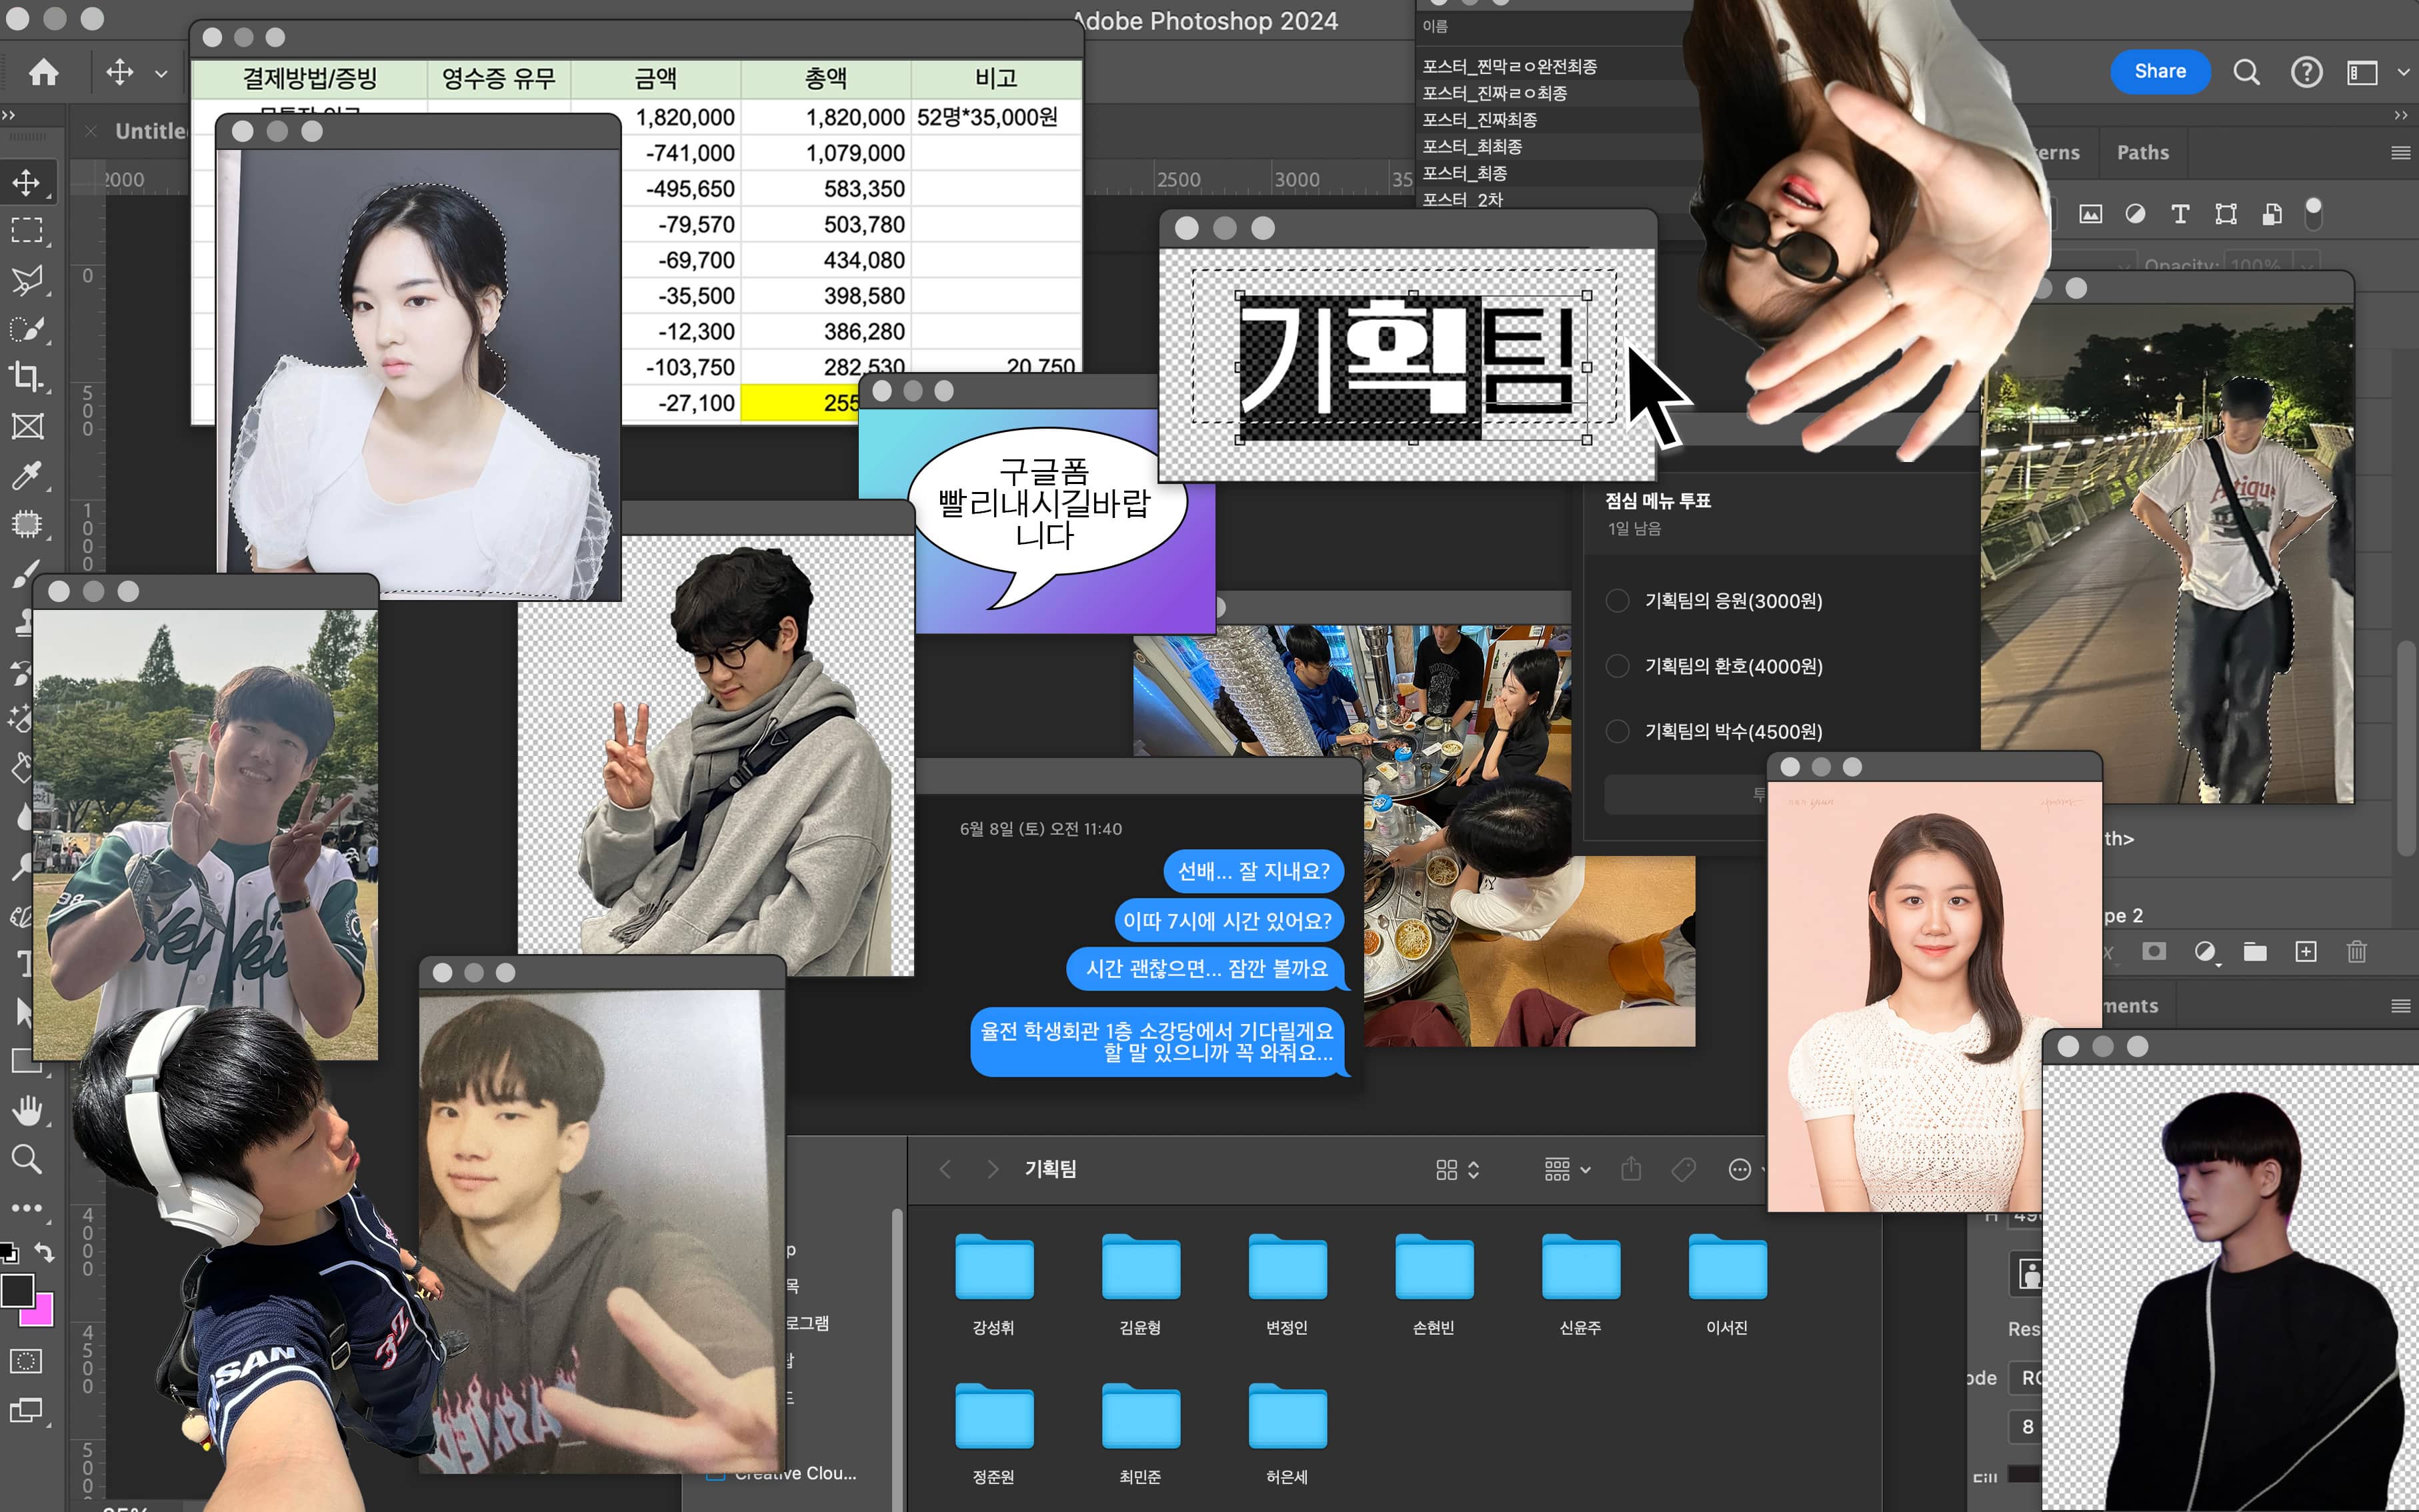Click the blue Share button
Screen dimensions: 2419x1512
point(2159,71)
